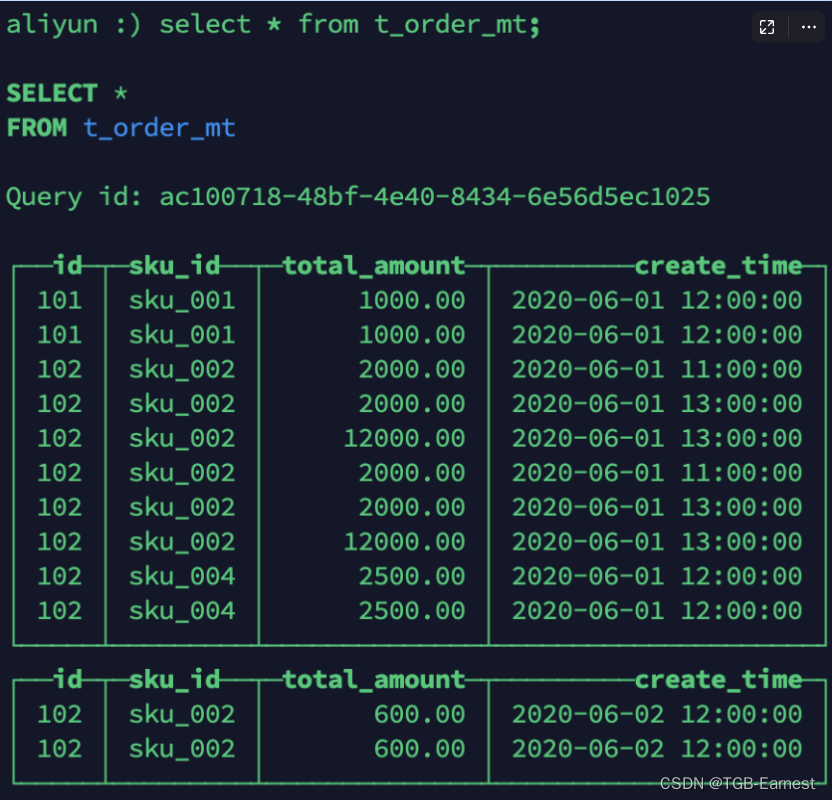Click the create_time header of the upper result table
Image resolution: width=832 pixels, height=800 pixels.
(x=718, y=265)
